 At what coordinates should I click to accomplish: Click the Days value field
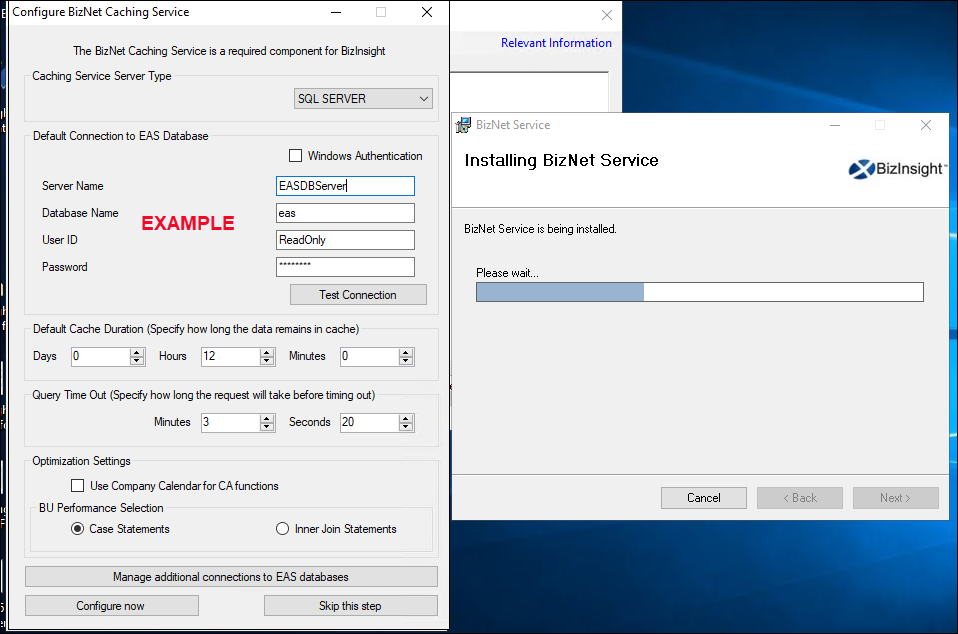pos(101,356)
